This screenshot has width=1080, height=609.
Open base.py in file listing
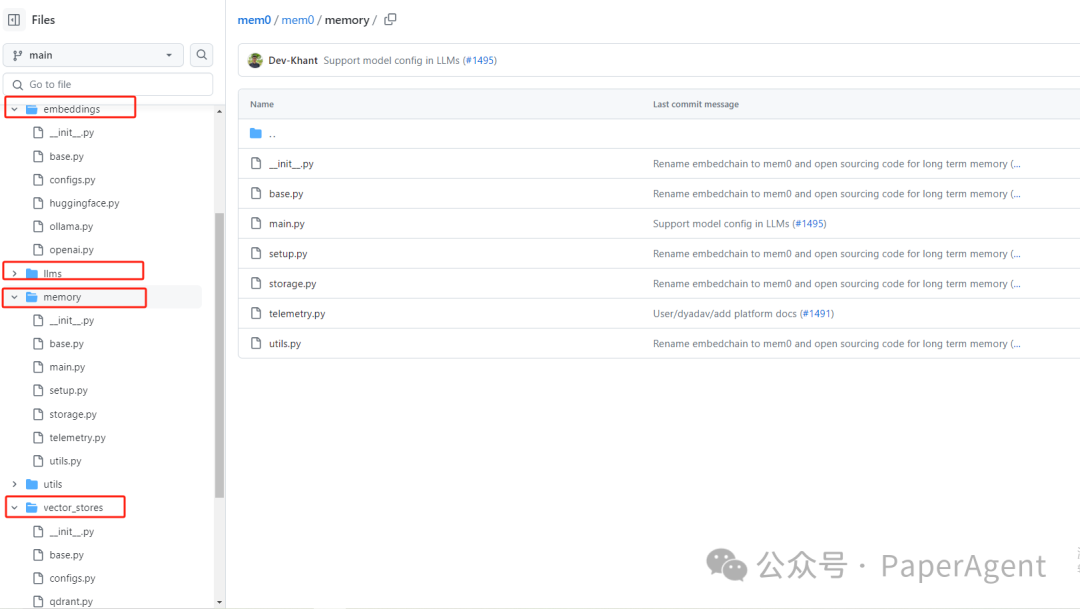286,194
